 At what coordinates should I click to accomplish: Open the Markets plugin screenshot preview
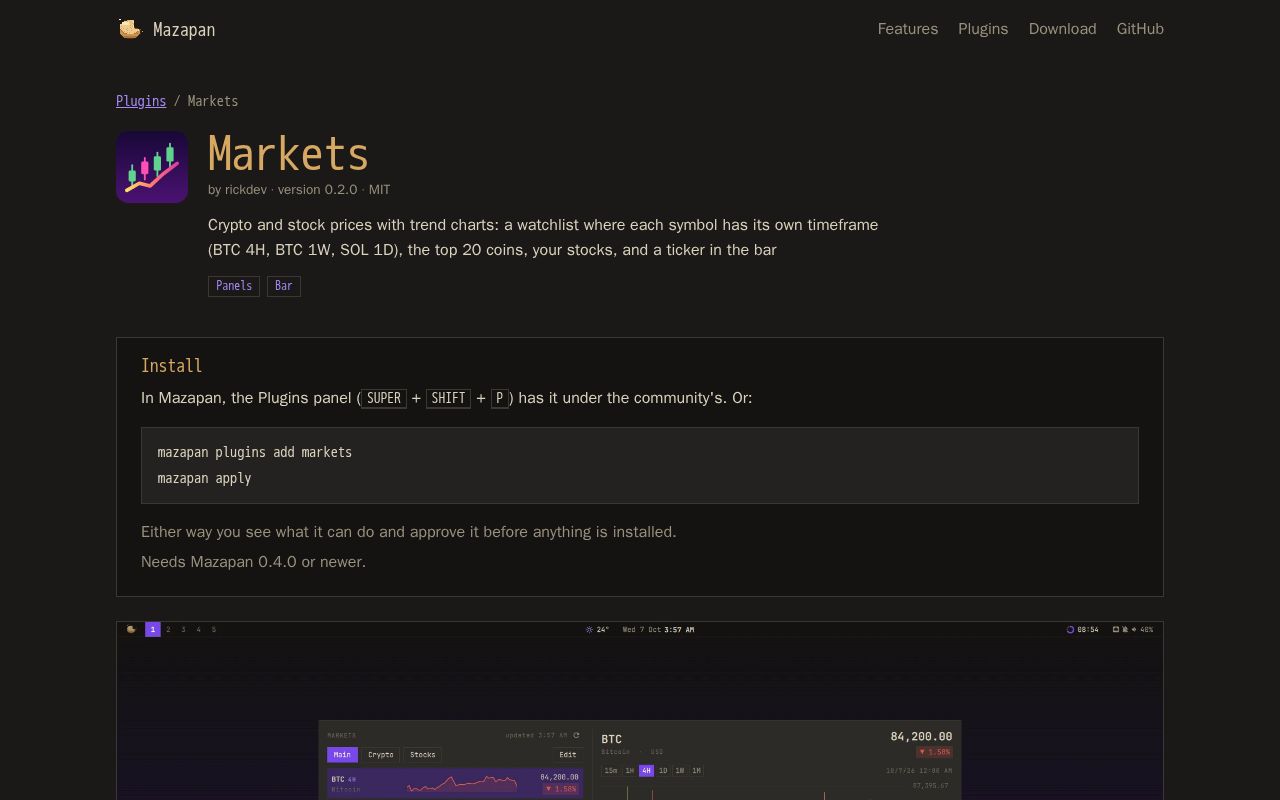pos(640,711)
